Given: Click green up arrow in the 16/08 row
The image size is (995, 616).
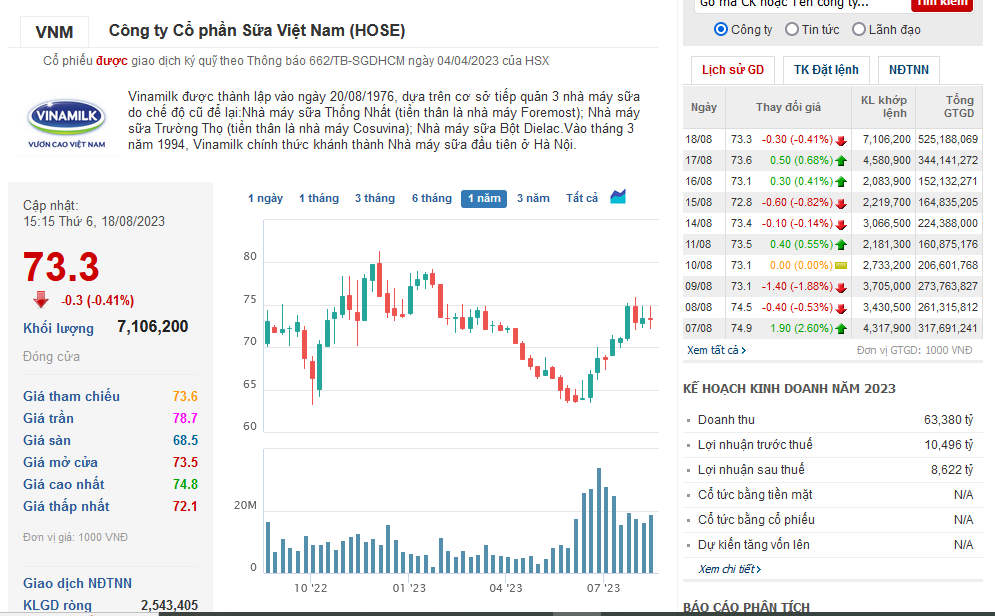Looking at the screenshot, I should click(x=841, y=181).
